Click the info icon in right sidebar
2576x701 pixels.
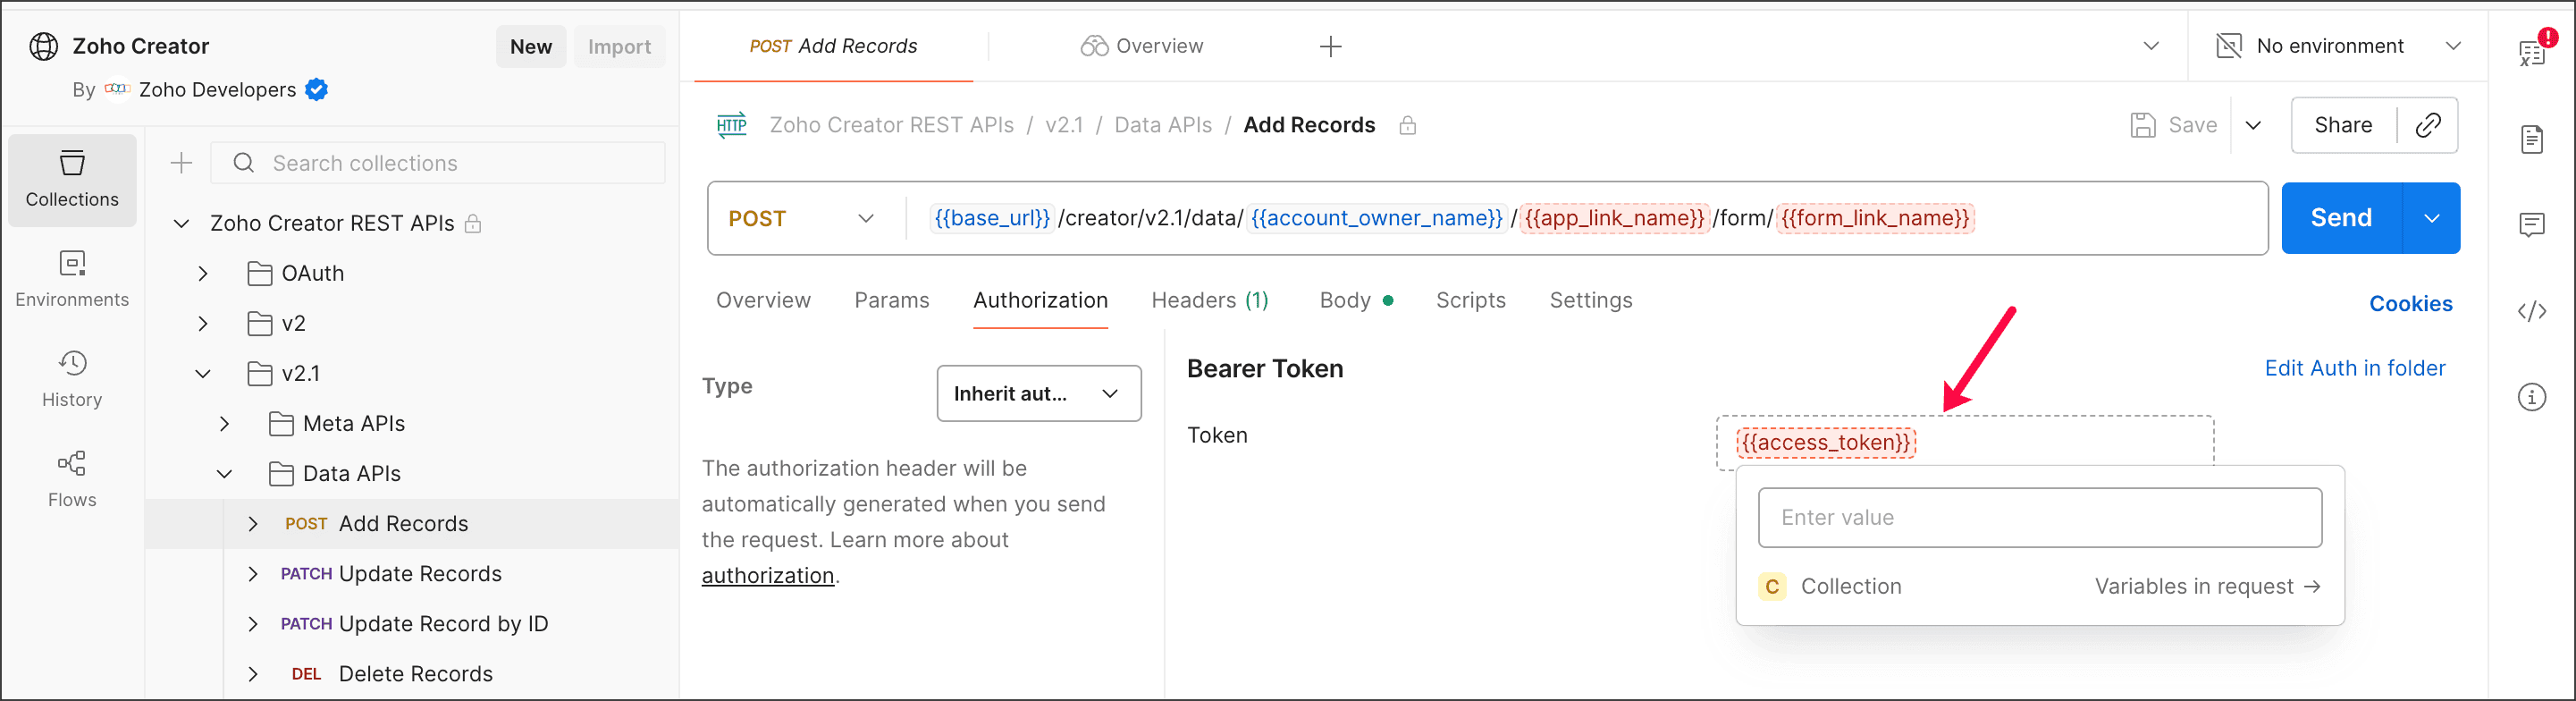click(x=2531, y=397)
